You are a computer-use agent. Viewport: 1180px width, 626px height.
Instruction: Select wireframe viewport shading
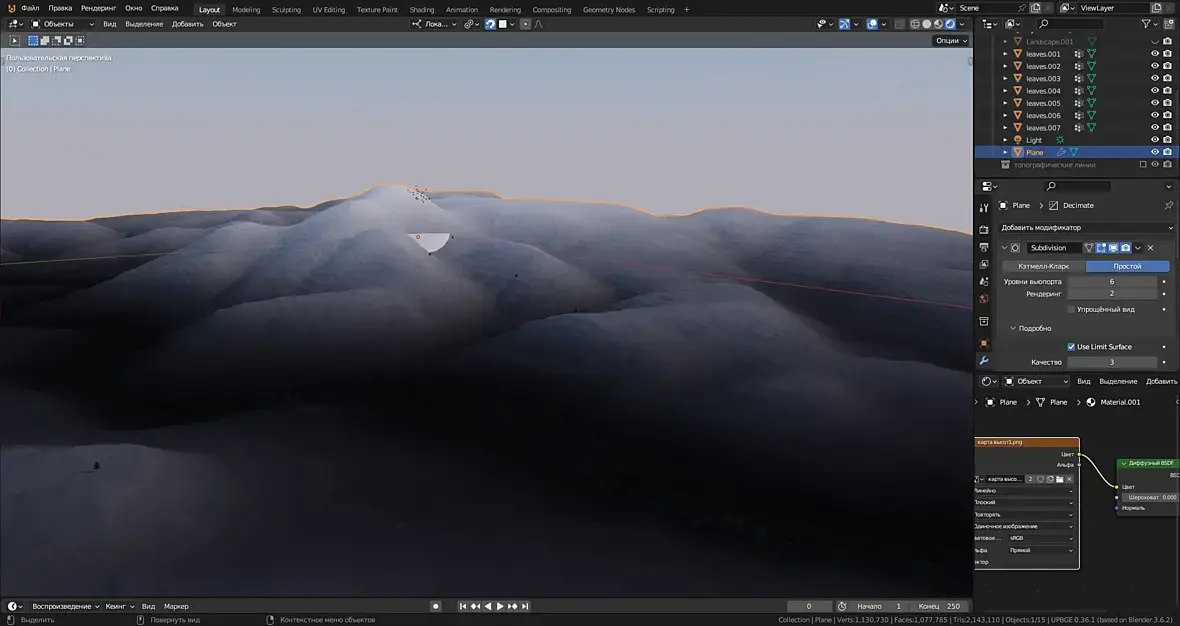[x=915, y=24]
